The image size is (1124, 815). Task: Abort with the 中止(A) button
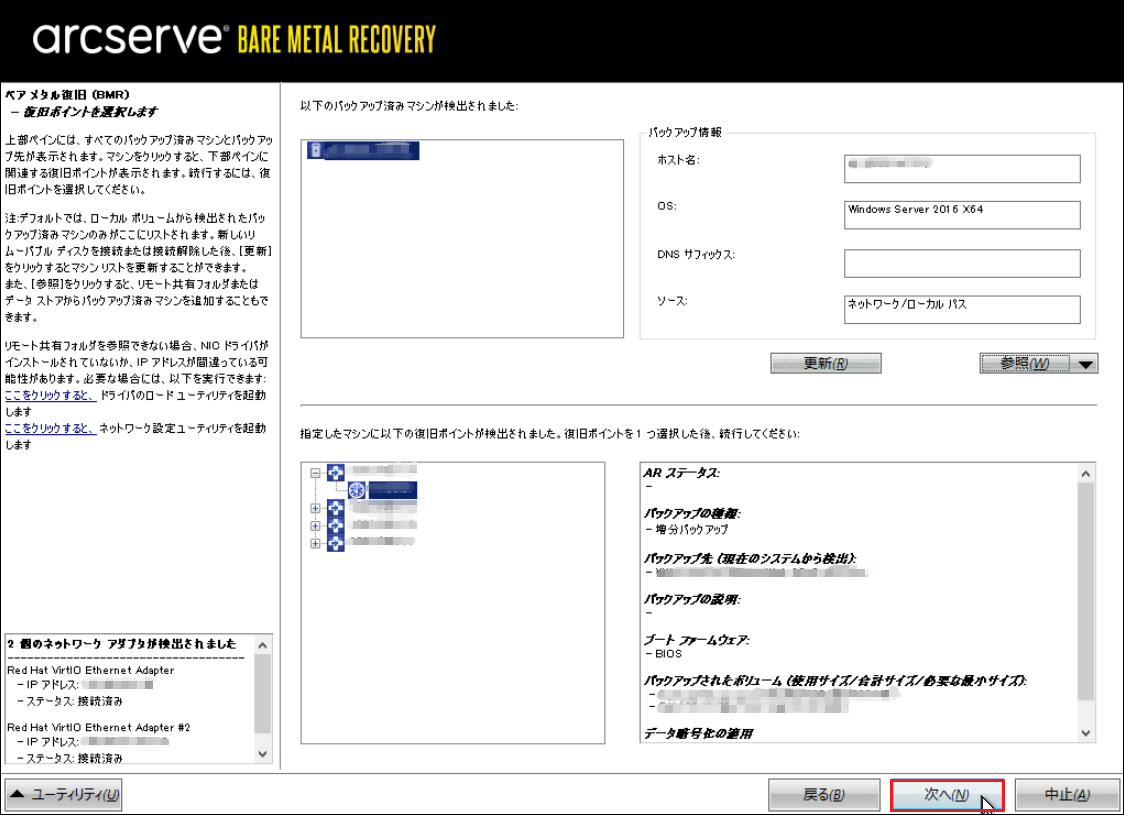pos(1067,794)
